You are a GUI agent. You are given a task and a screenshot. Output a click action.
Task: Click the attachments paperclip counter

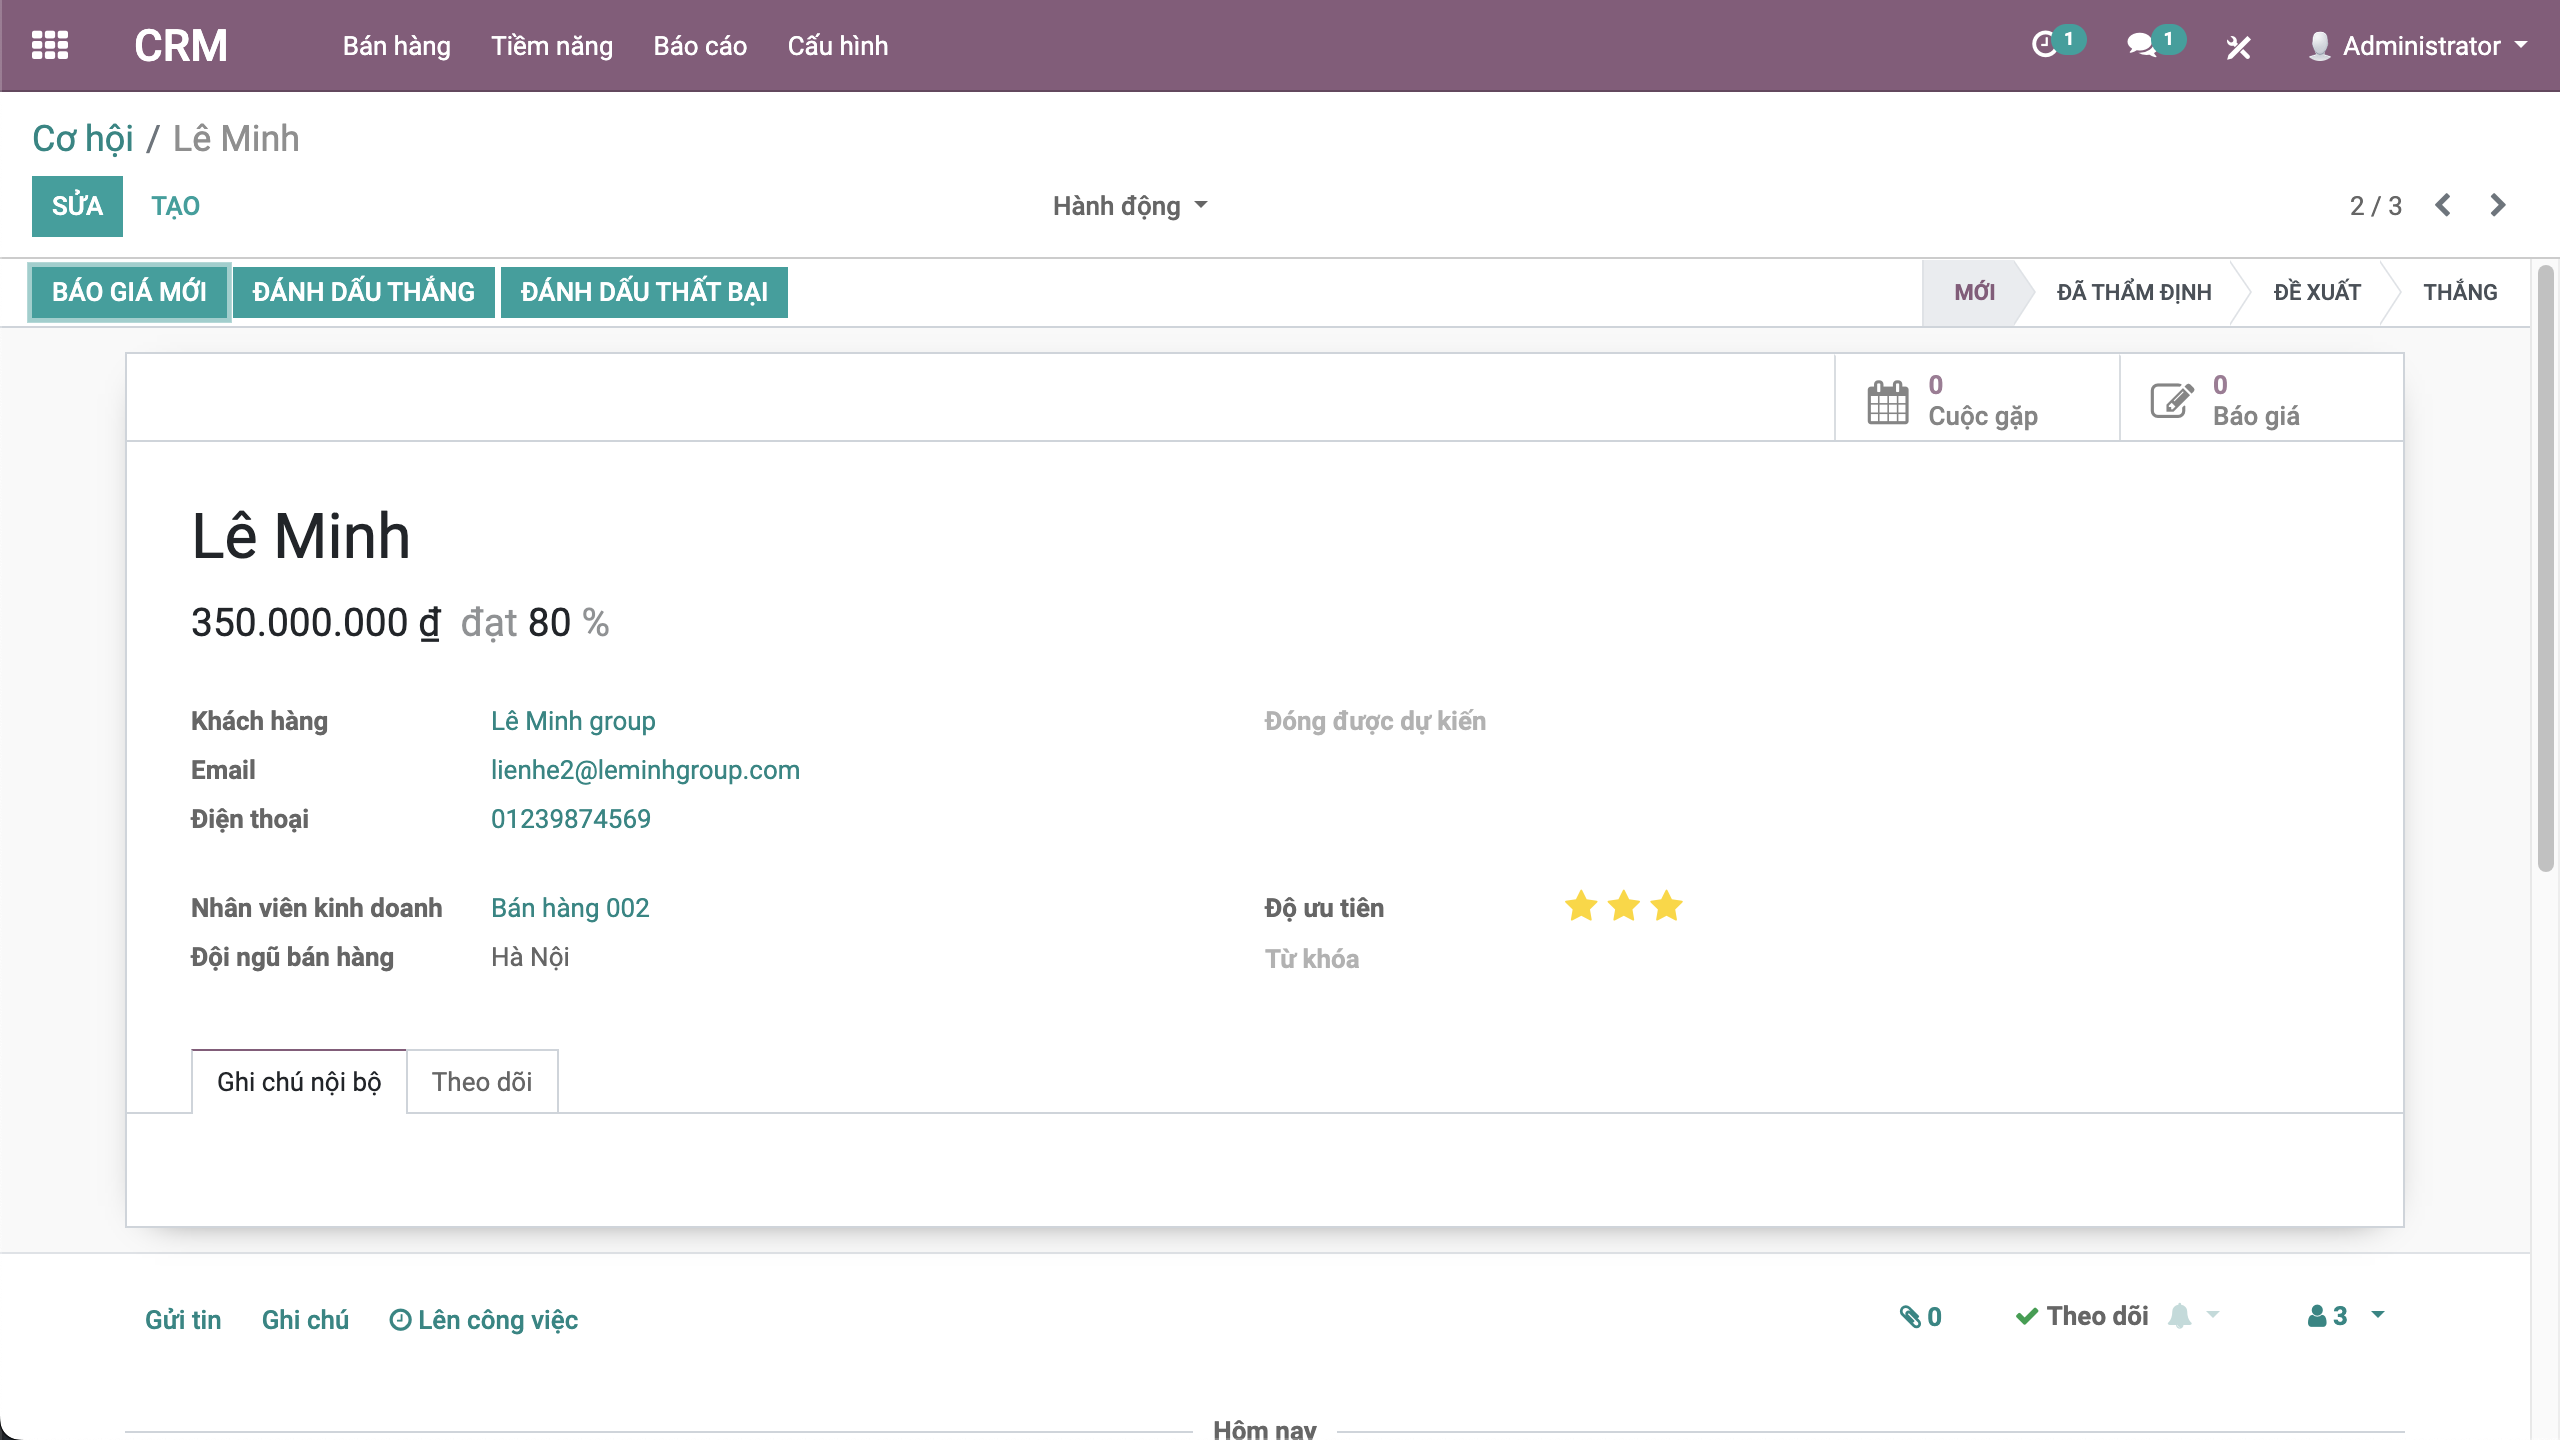click(x=1920, y=1317)
